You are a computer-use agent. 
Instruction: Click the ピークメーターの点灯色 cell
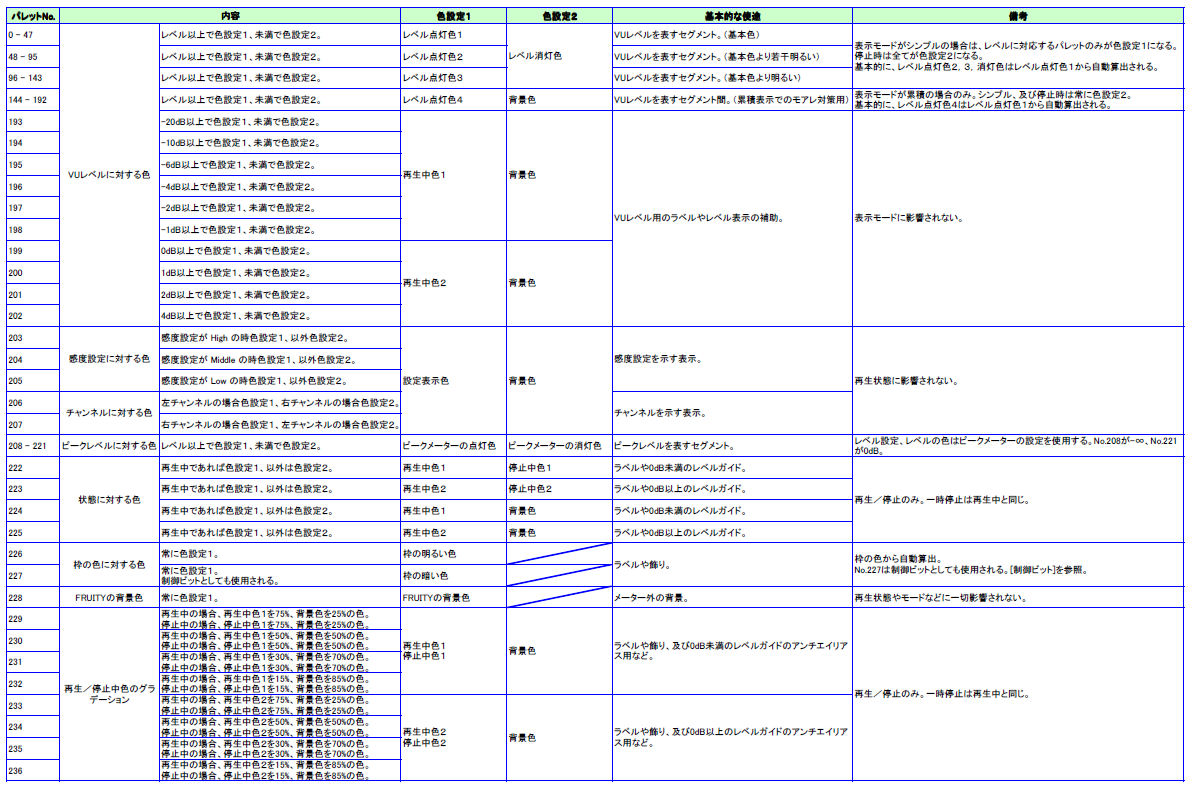coord(453,446)
